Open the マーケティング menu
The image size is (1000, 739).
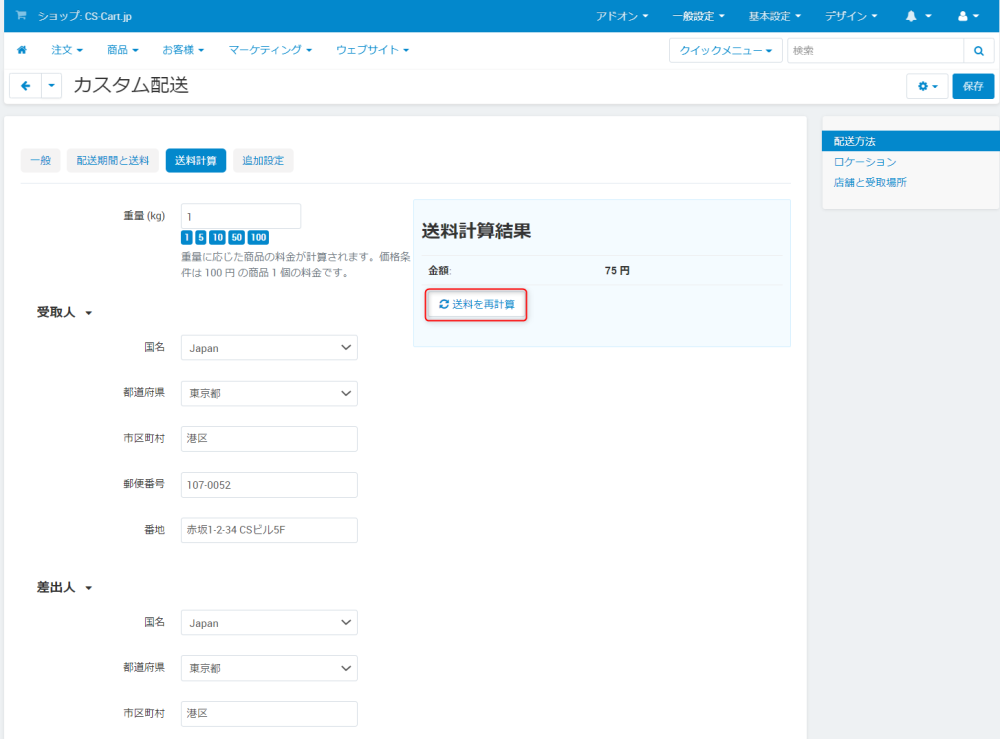[270, 50]
